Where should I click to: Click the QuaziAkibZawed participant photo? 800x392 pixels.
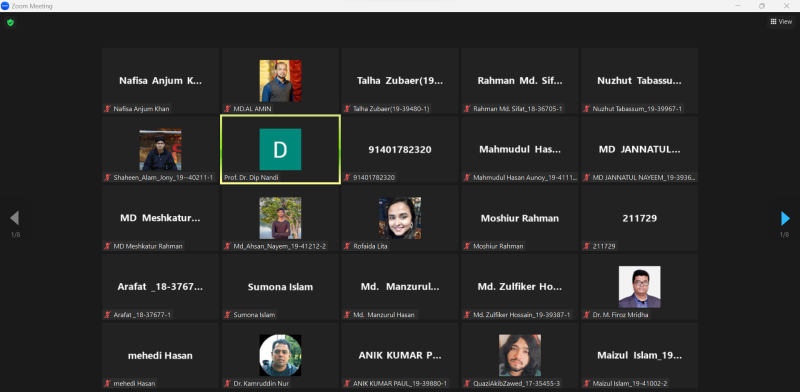[520, 355]
